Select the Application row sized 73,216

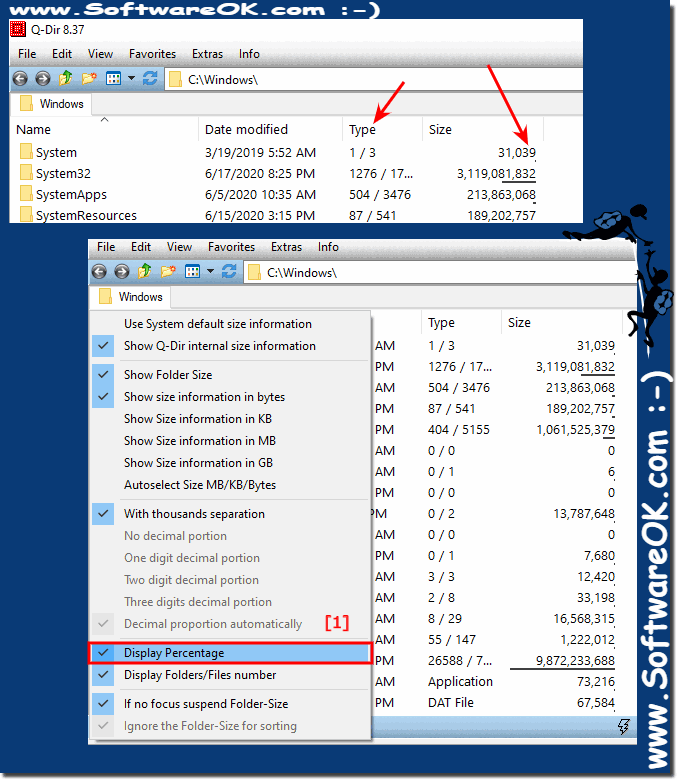point(497,682)
